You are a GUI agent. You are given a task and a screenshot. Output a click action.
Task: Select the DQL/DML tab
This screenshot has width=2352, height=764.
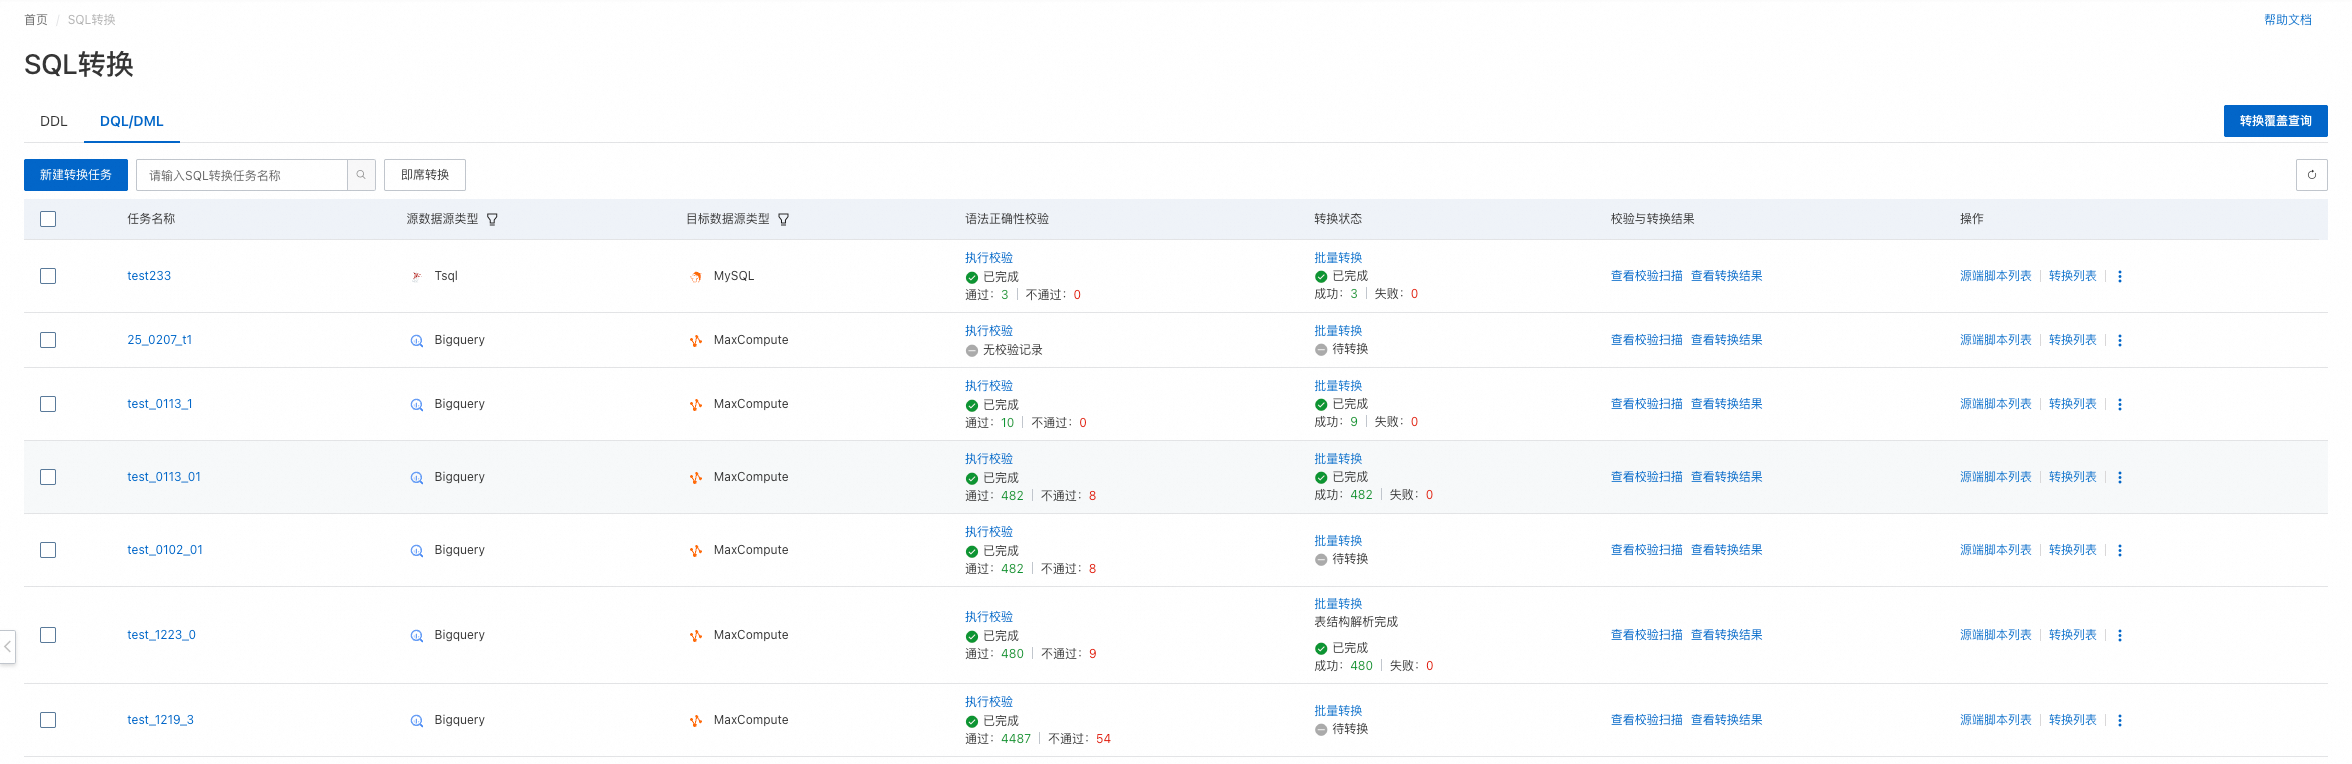coord(132,121)
